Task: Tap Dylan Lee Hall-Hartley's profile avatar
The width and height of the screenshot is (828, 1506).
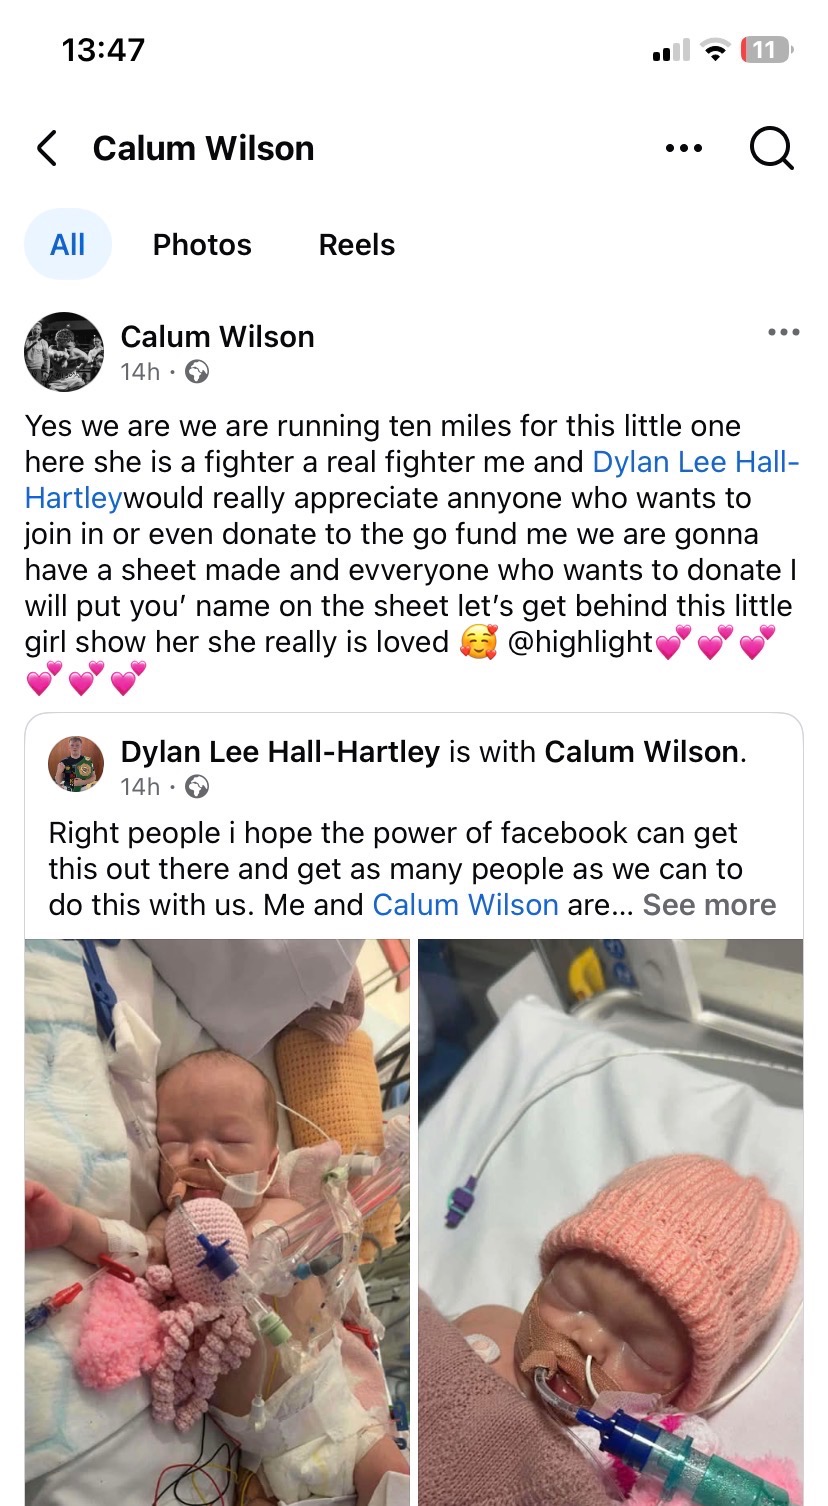Action: click(76, 765)
